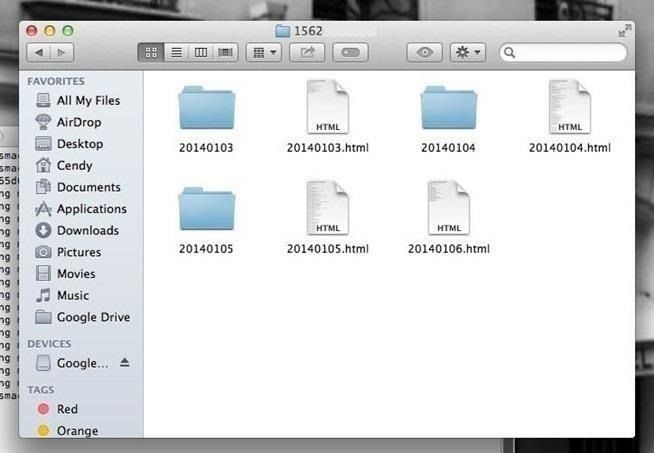
Task: Click the Edit Tags toolbar button
Action: click(x=350, y=52)
